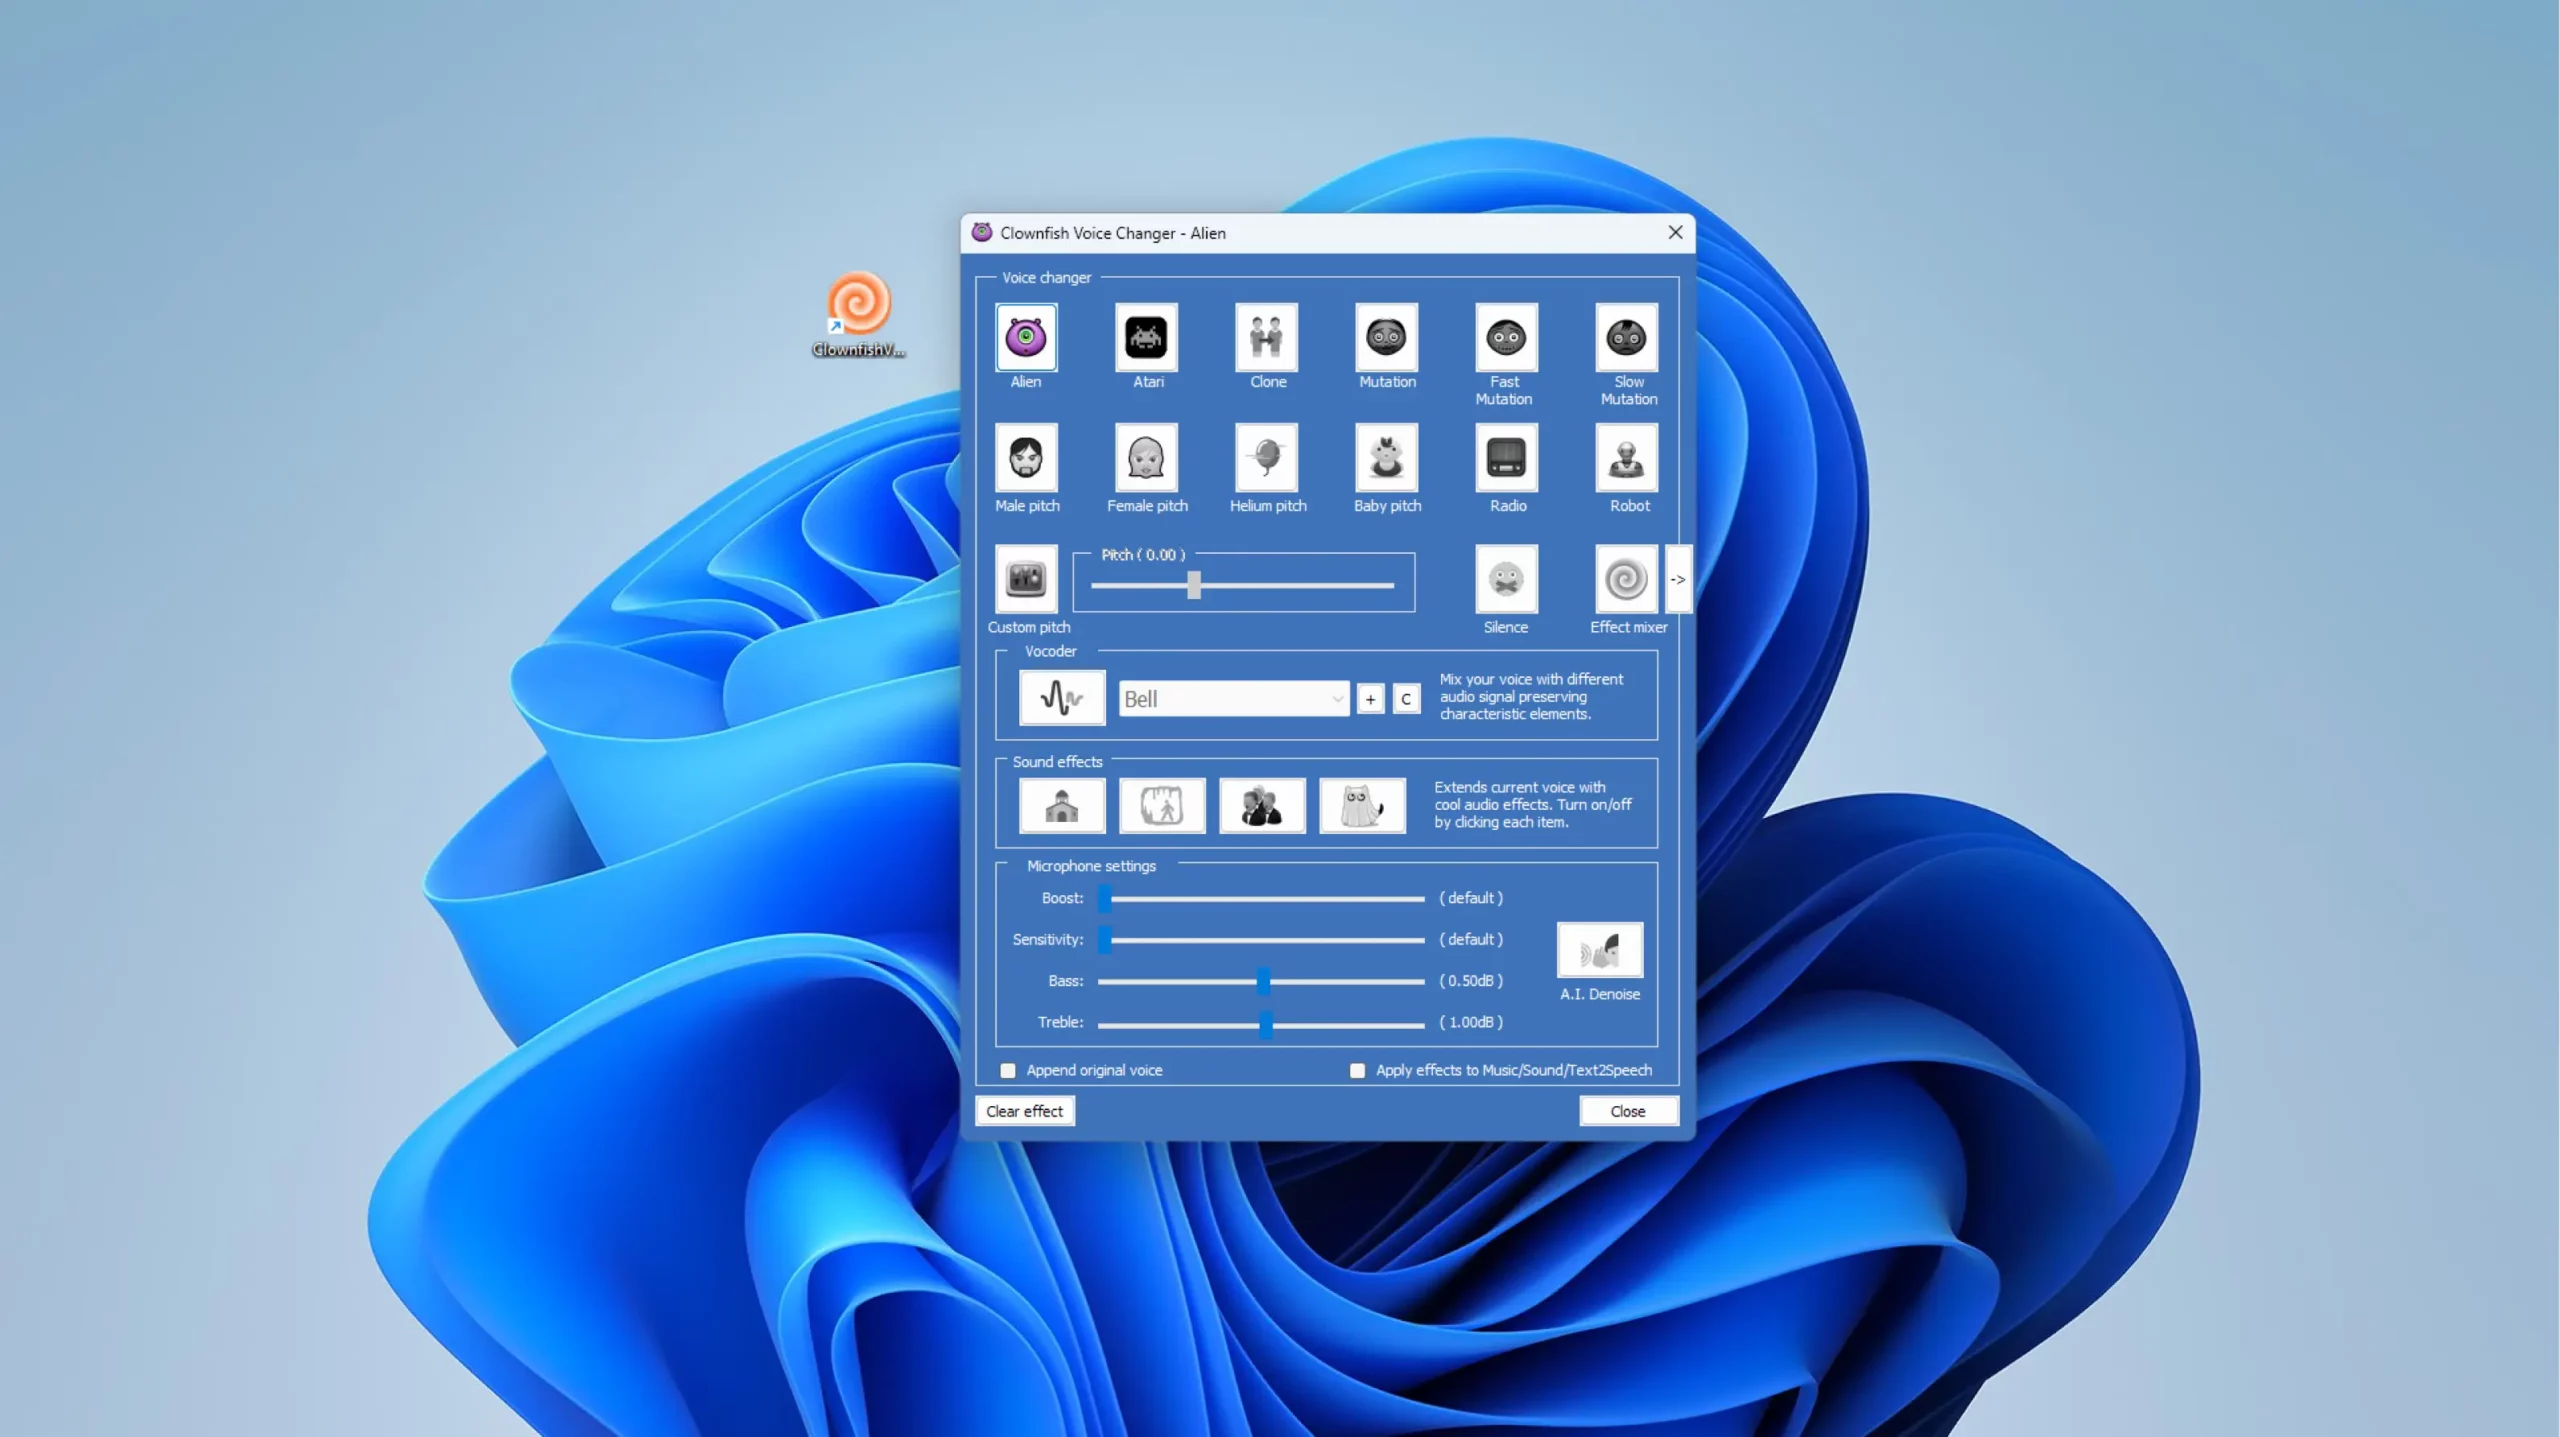
Task: Click the Bass slider handle
Action: pos(1263,981)
